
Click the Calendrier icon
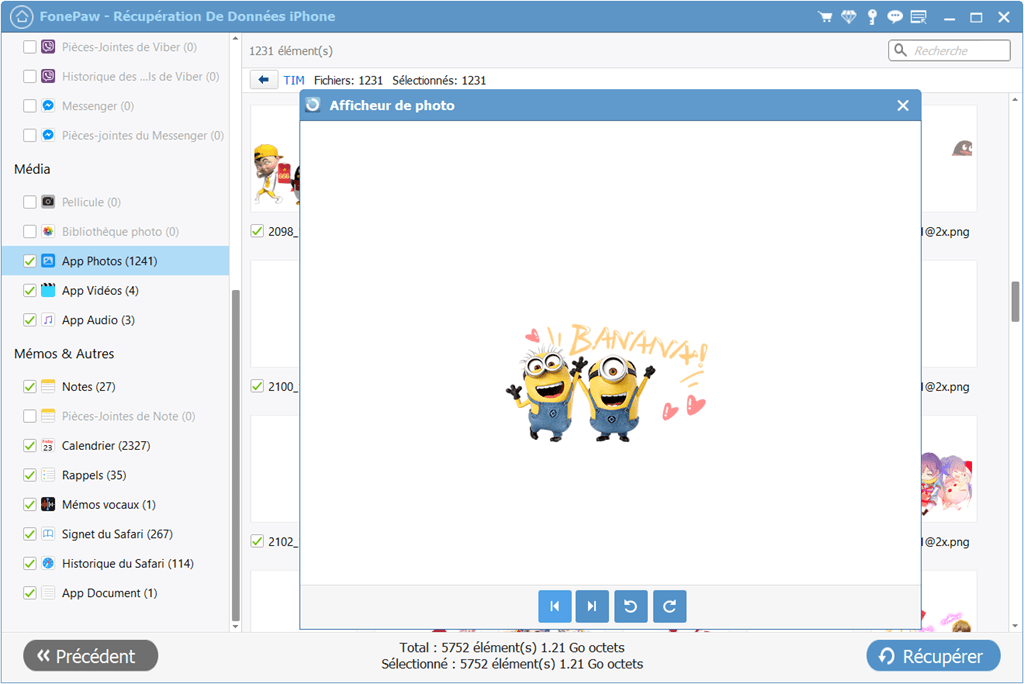pos(48,446)
